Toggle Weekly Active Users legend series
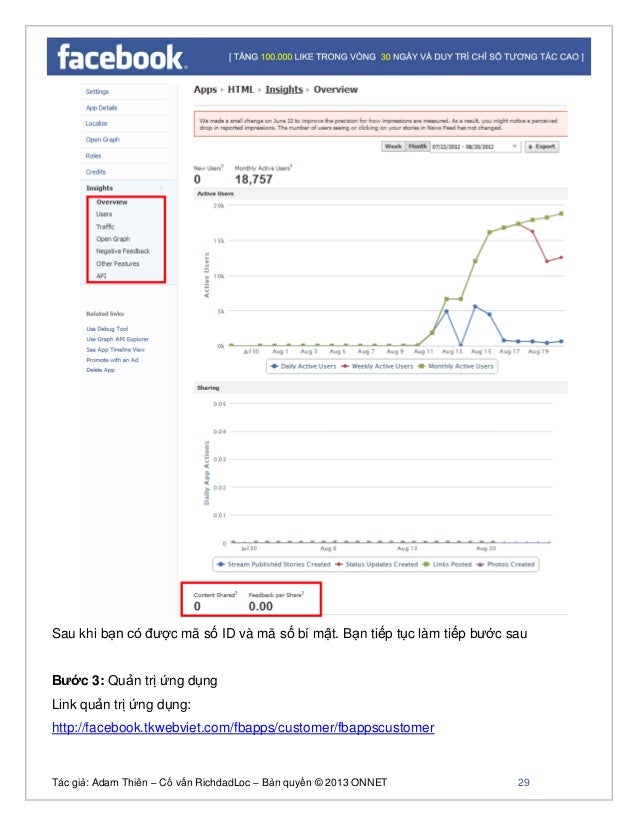The image size is (638, 826). tap(377, 366)
